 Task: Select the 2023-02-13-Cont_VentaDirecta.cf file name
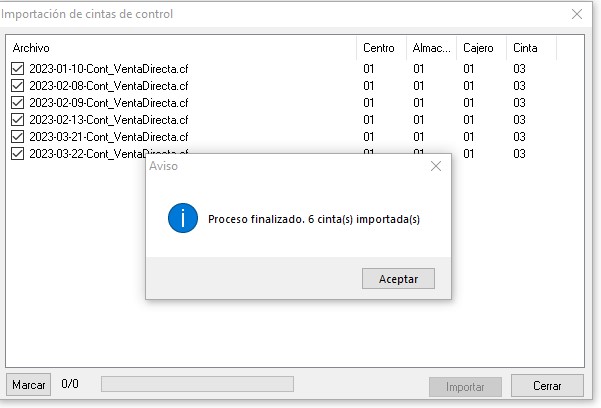109,120
